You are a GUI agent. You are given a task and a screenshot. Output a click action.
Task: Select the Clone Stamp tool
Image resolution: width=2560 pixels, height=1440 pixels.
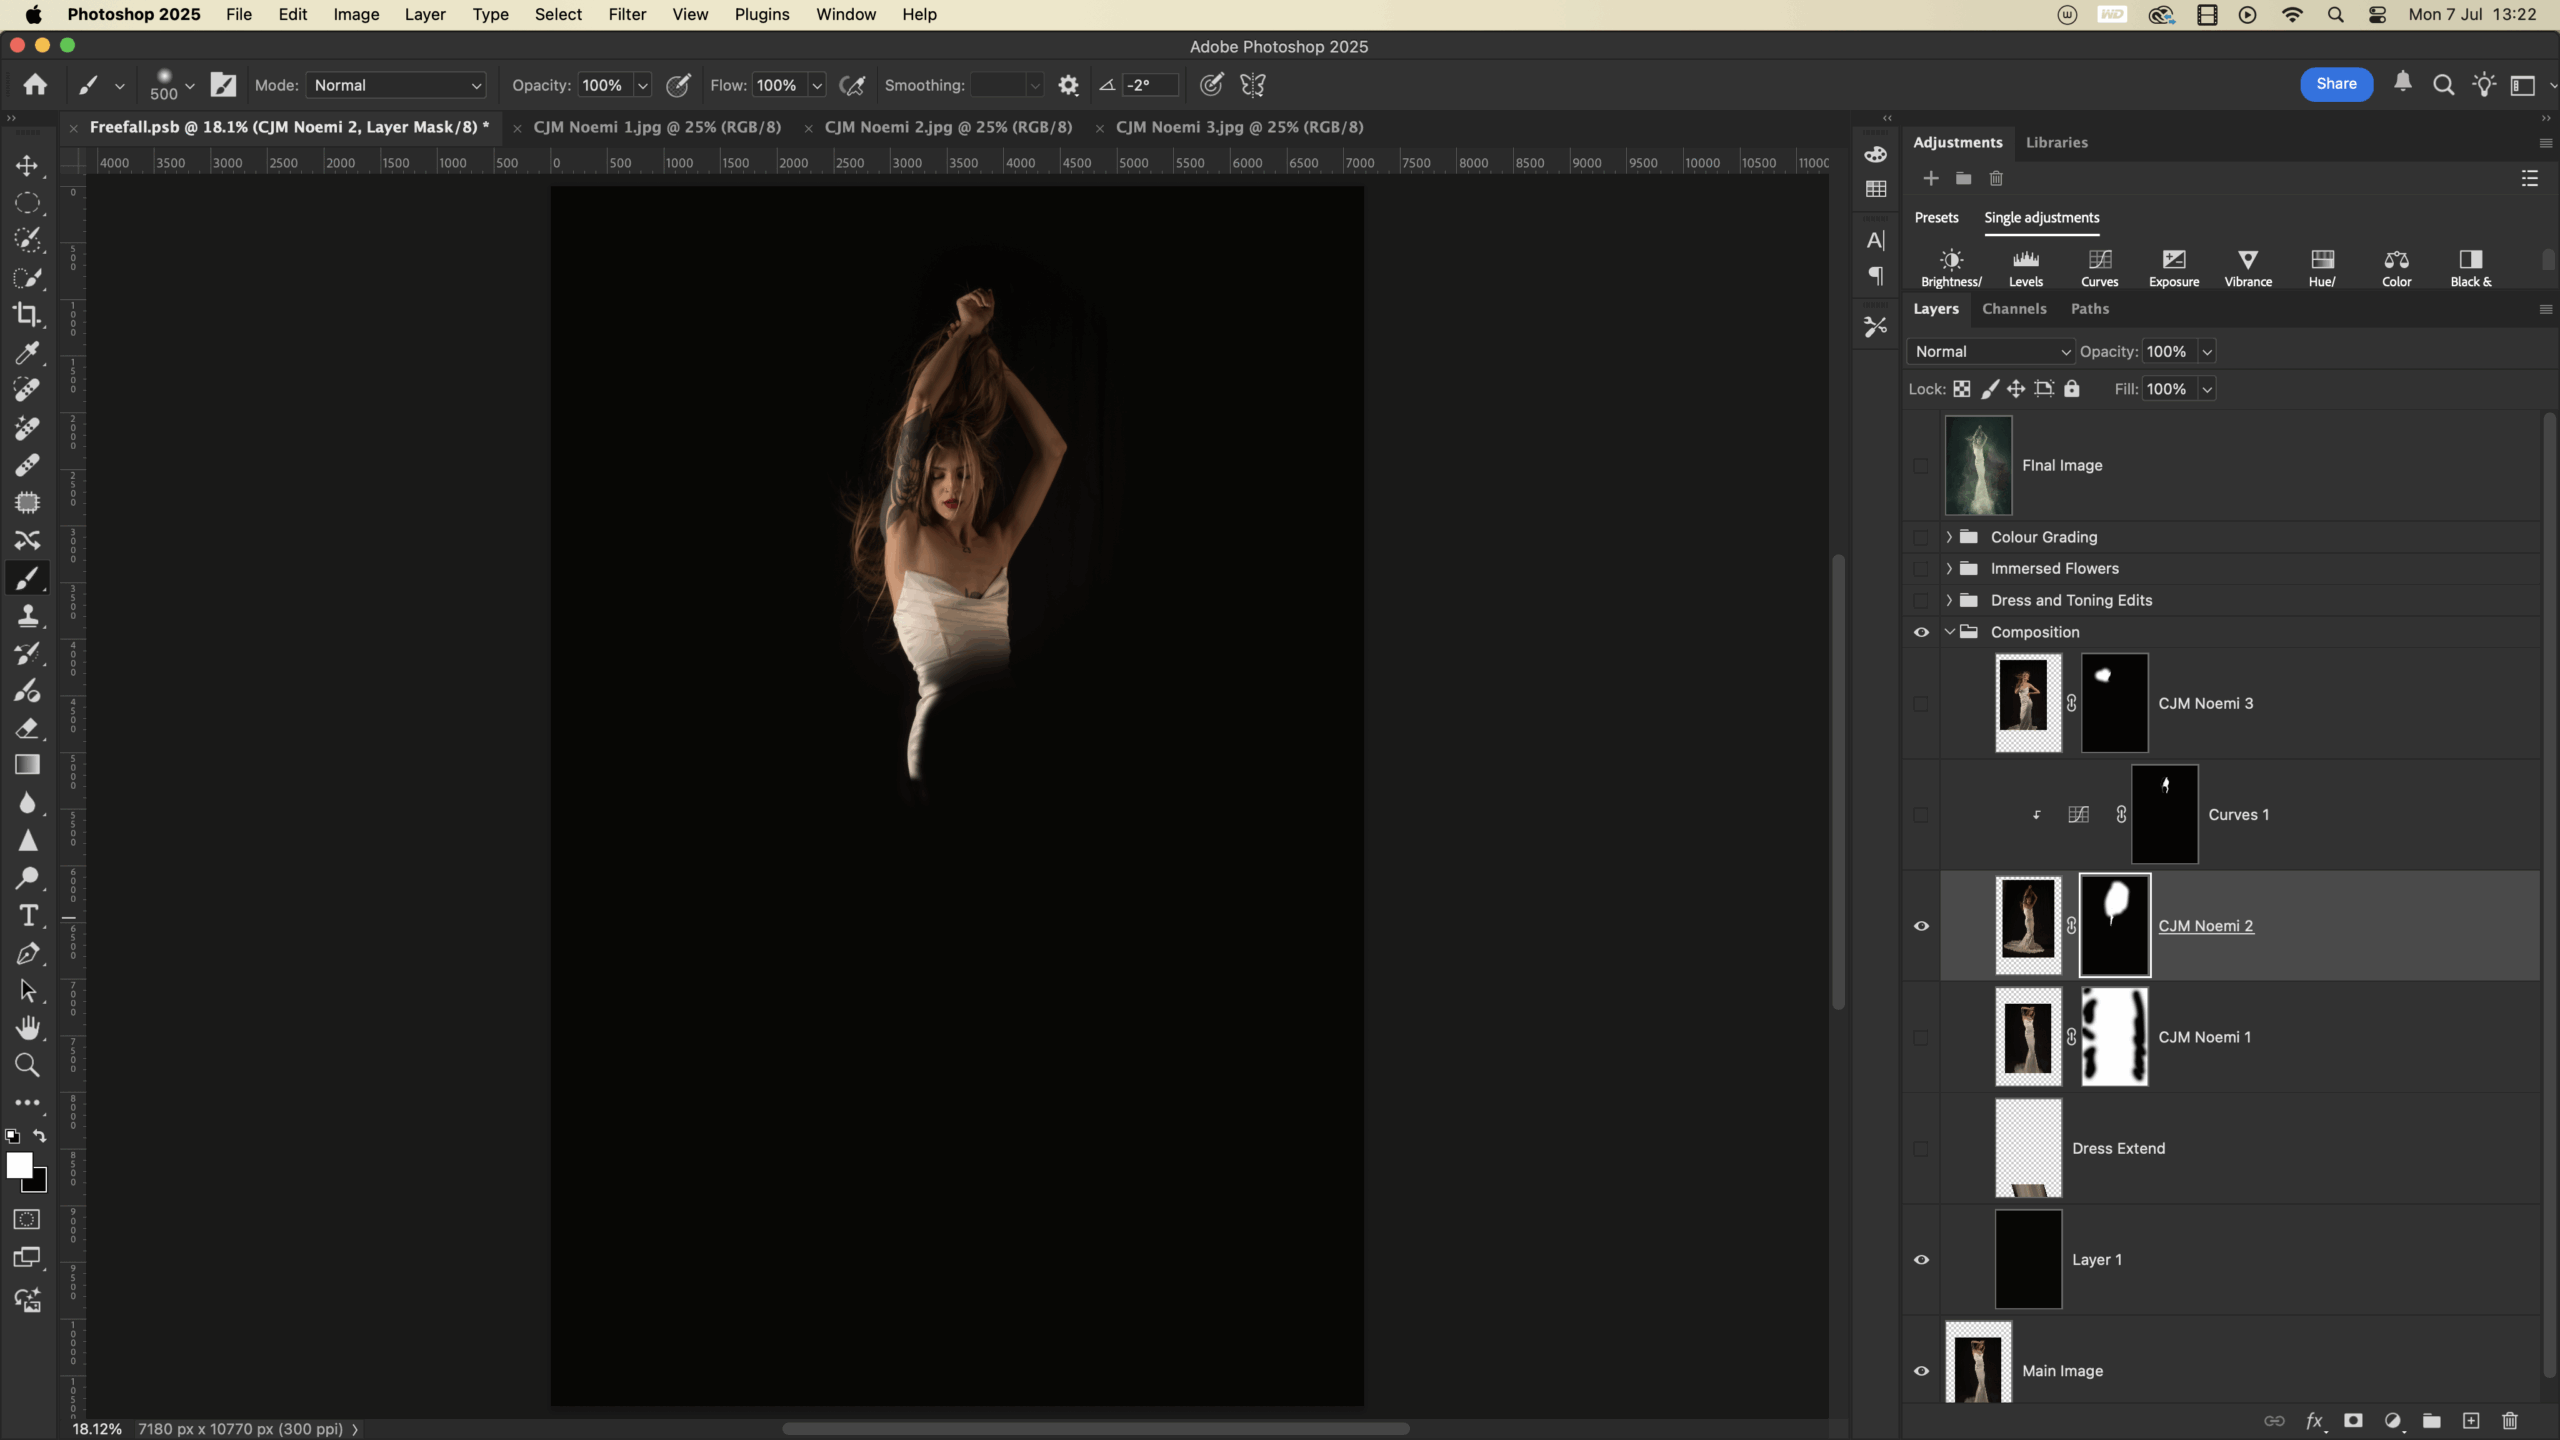pyautogui.click(x=27, y=615)
